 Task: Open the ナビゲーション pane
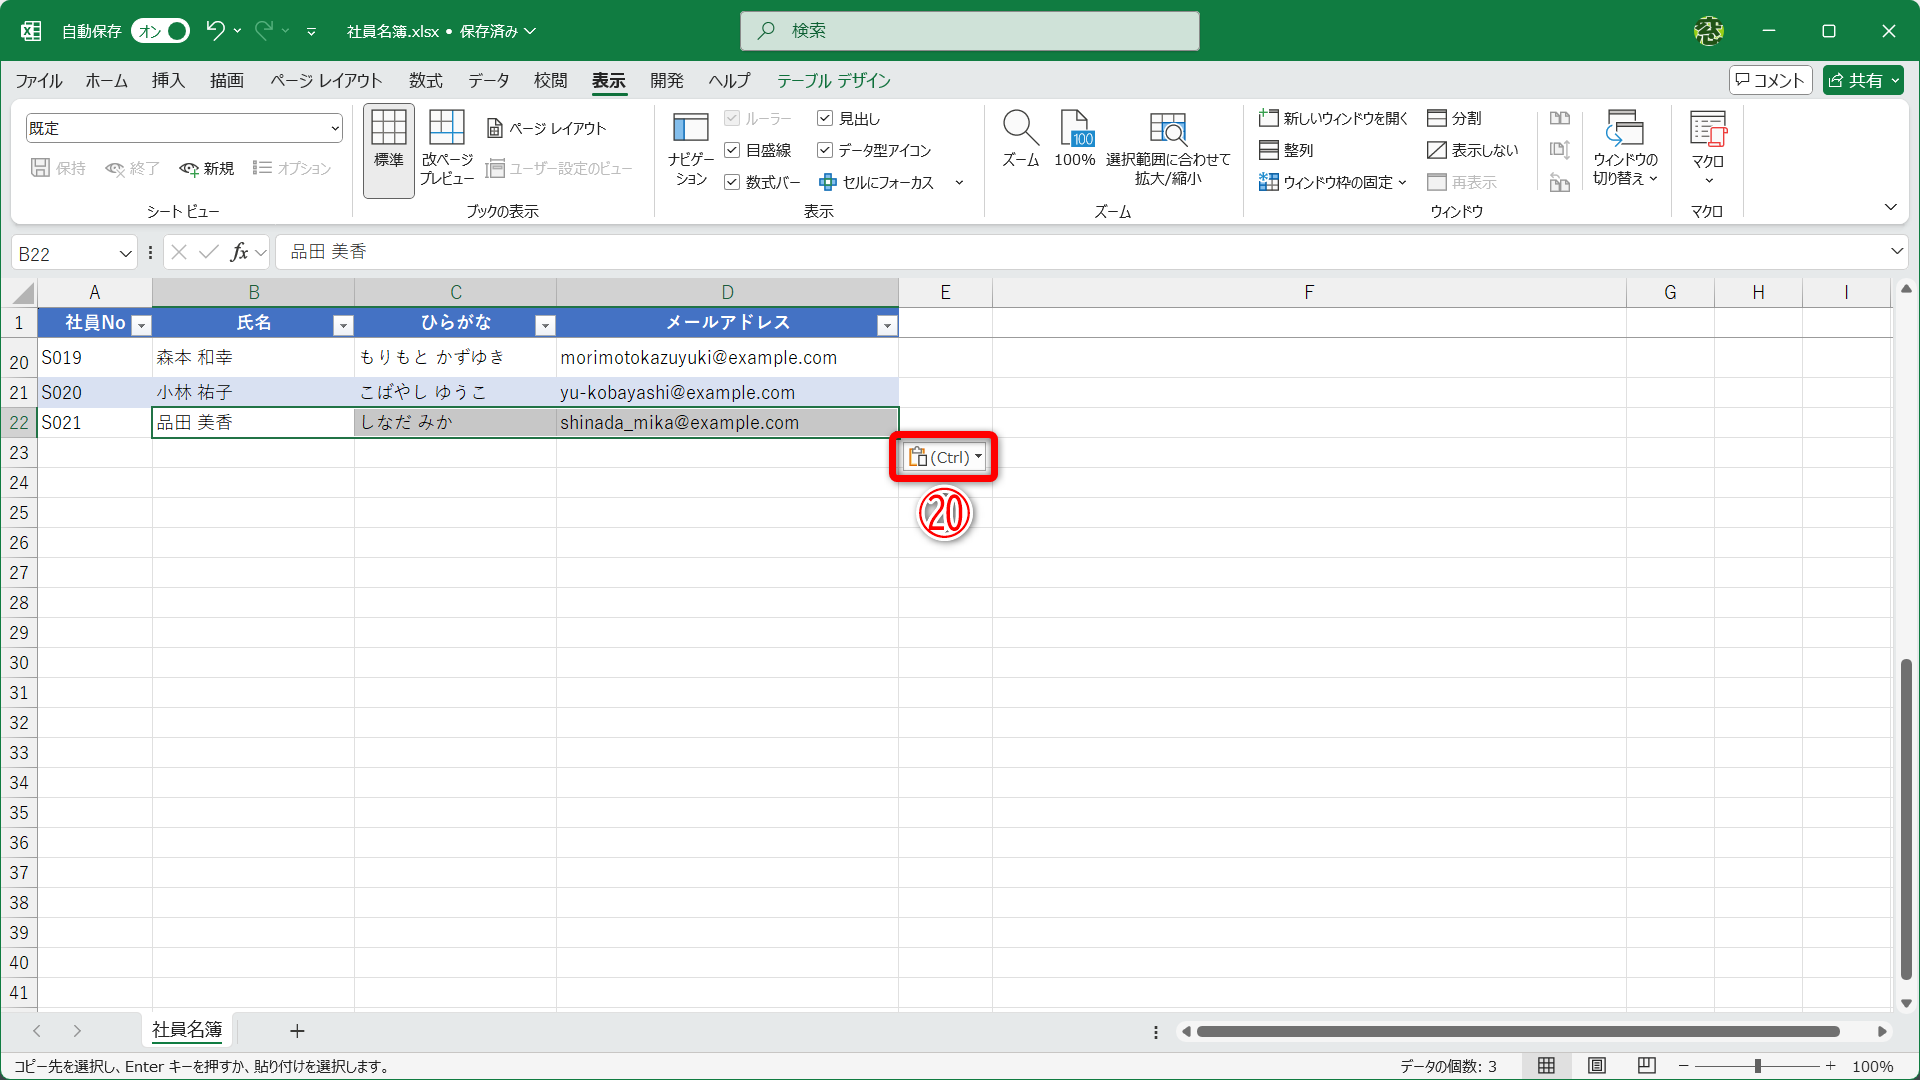(x=690, y=145)
